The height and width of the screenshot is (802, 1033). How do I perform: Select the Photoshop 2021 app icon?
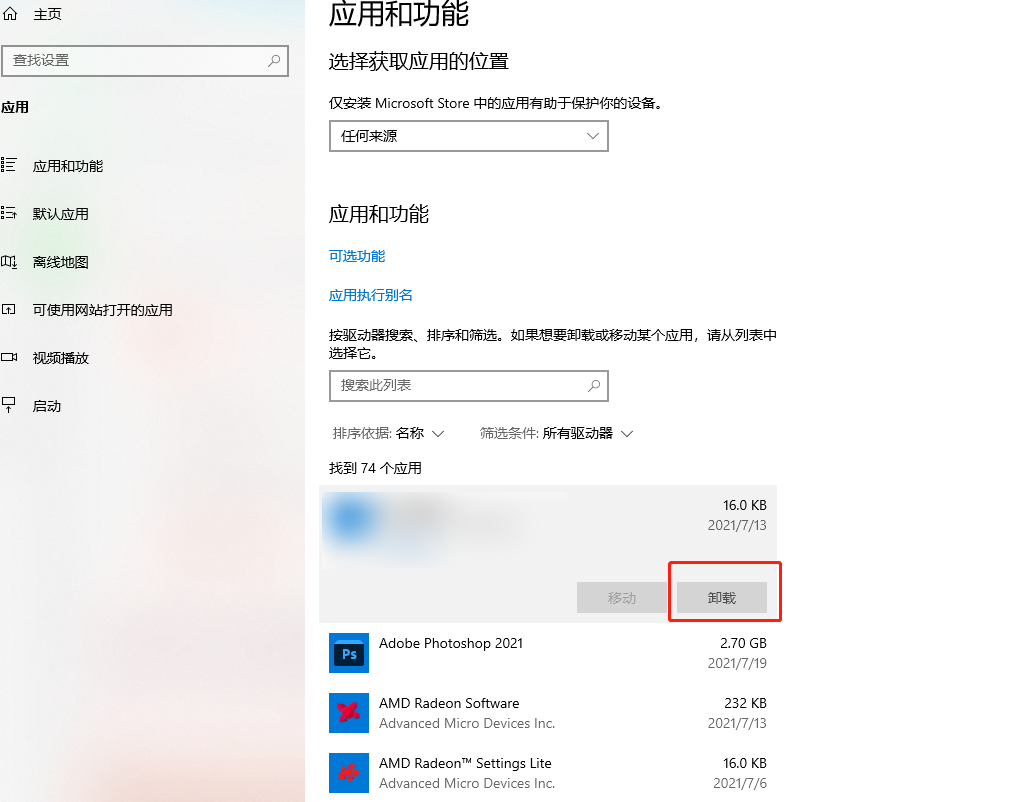[x=348, y=653]
